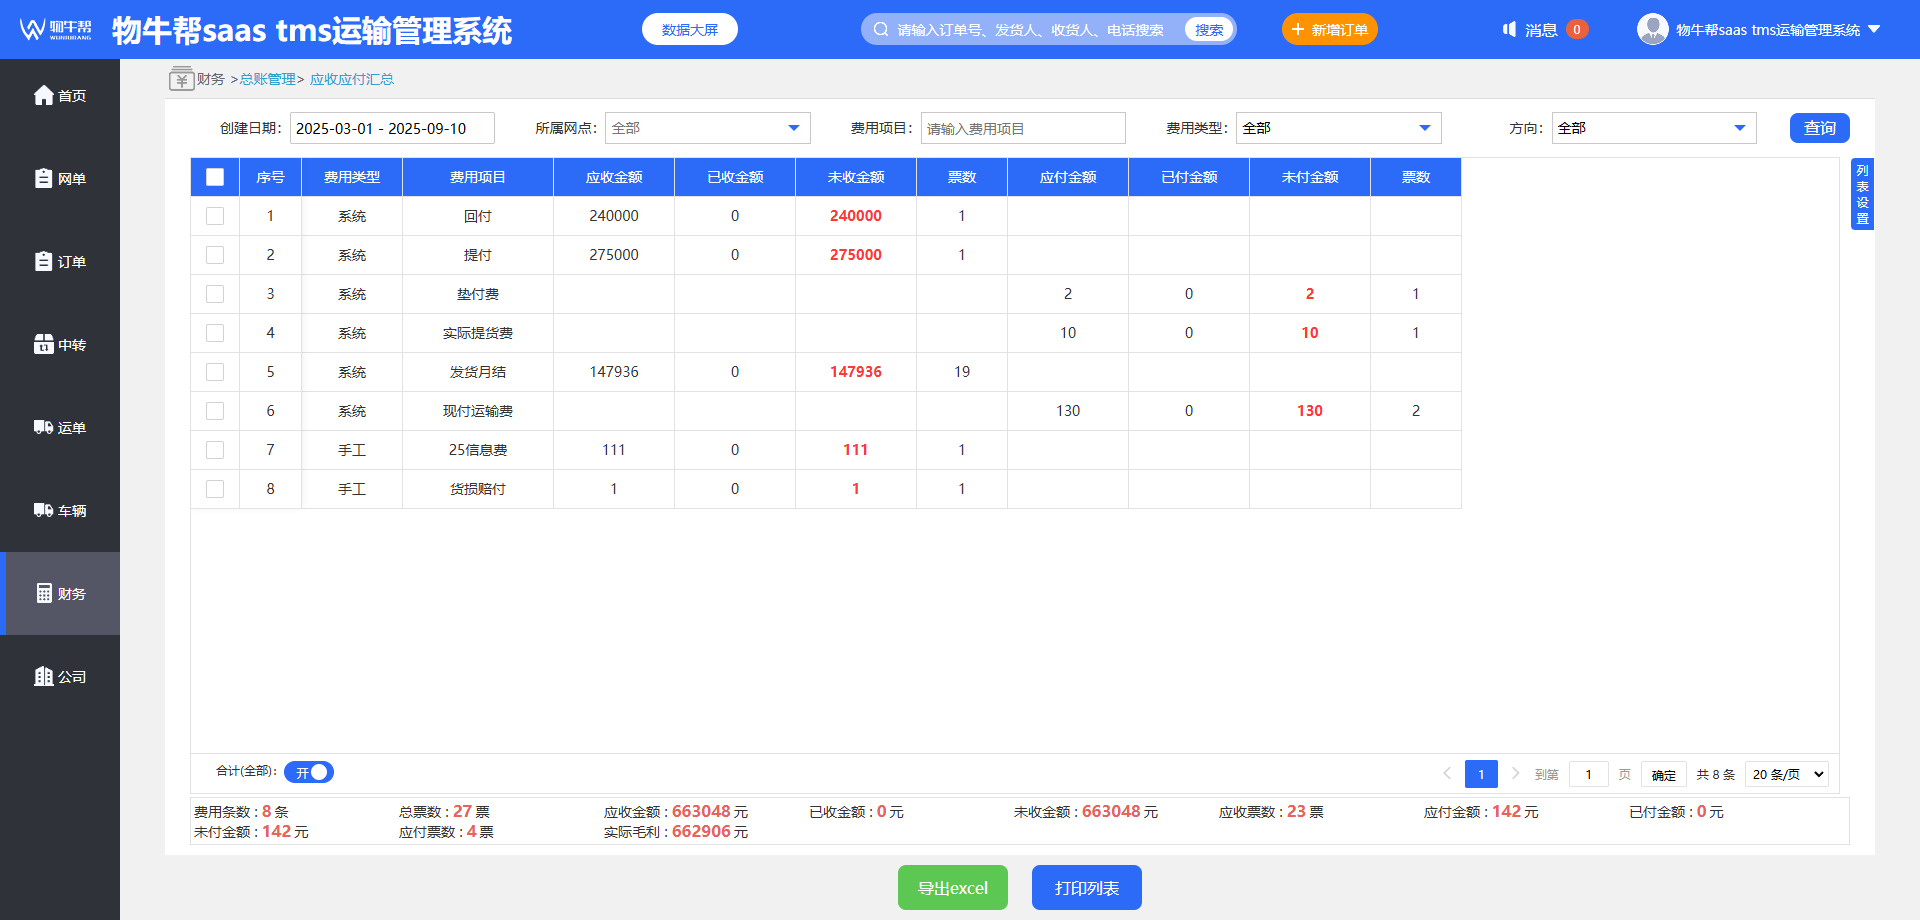Click the orange 新增订单 button
Viewport: 1920px width, 920px height.
pos(1330,29)
